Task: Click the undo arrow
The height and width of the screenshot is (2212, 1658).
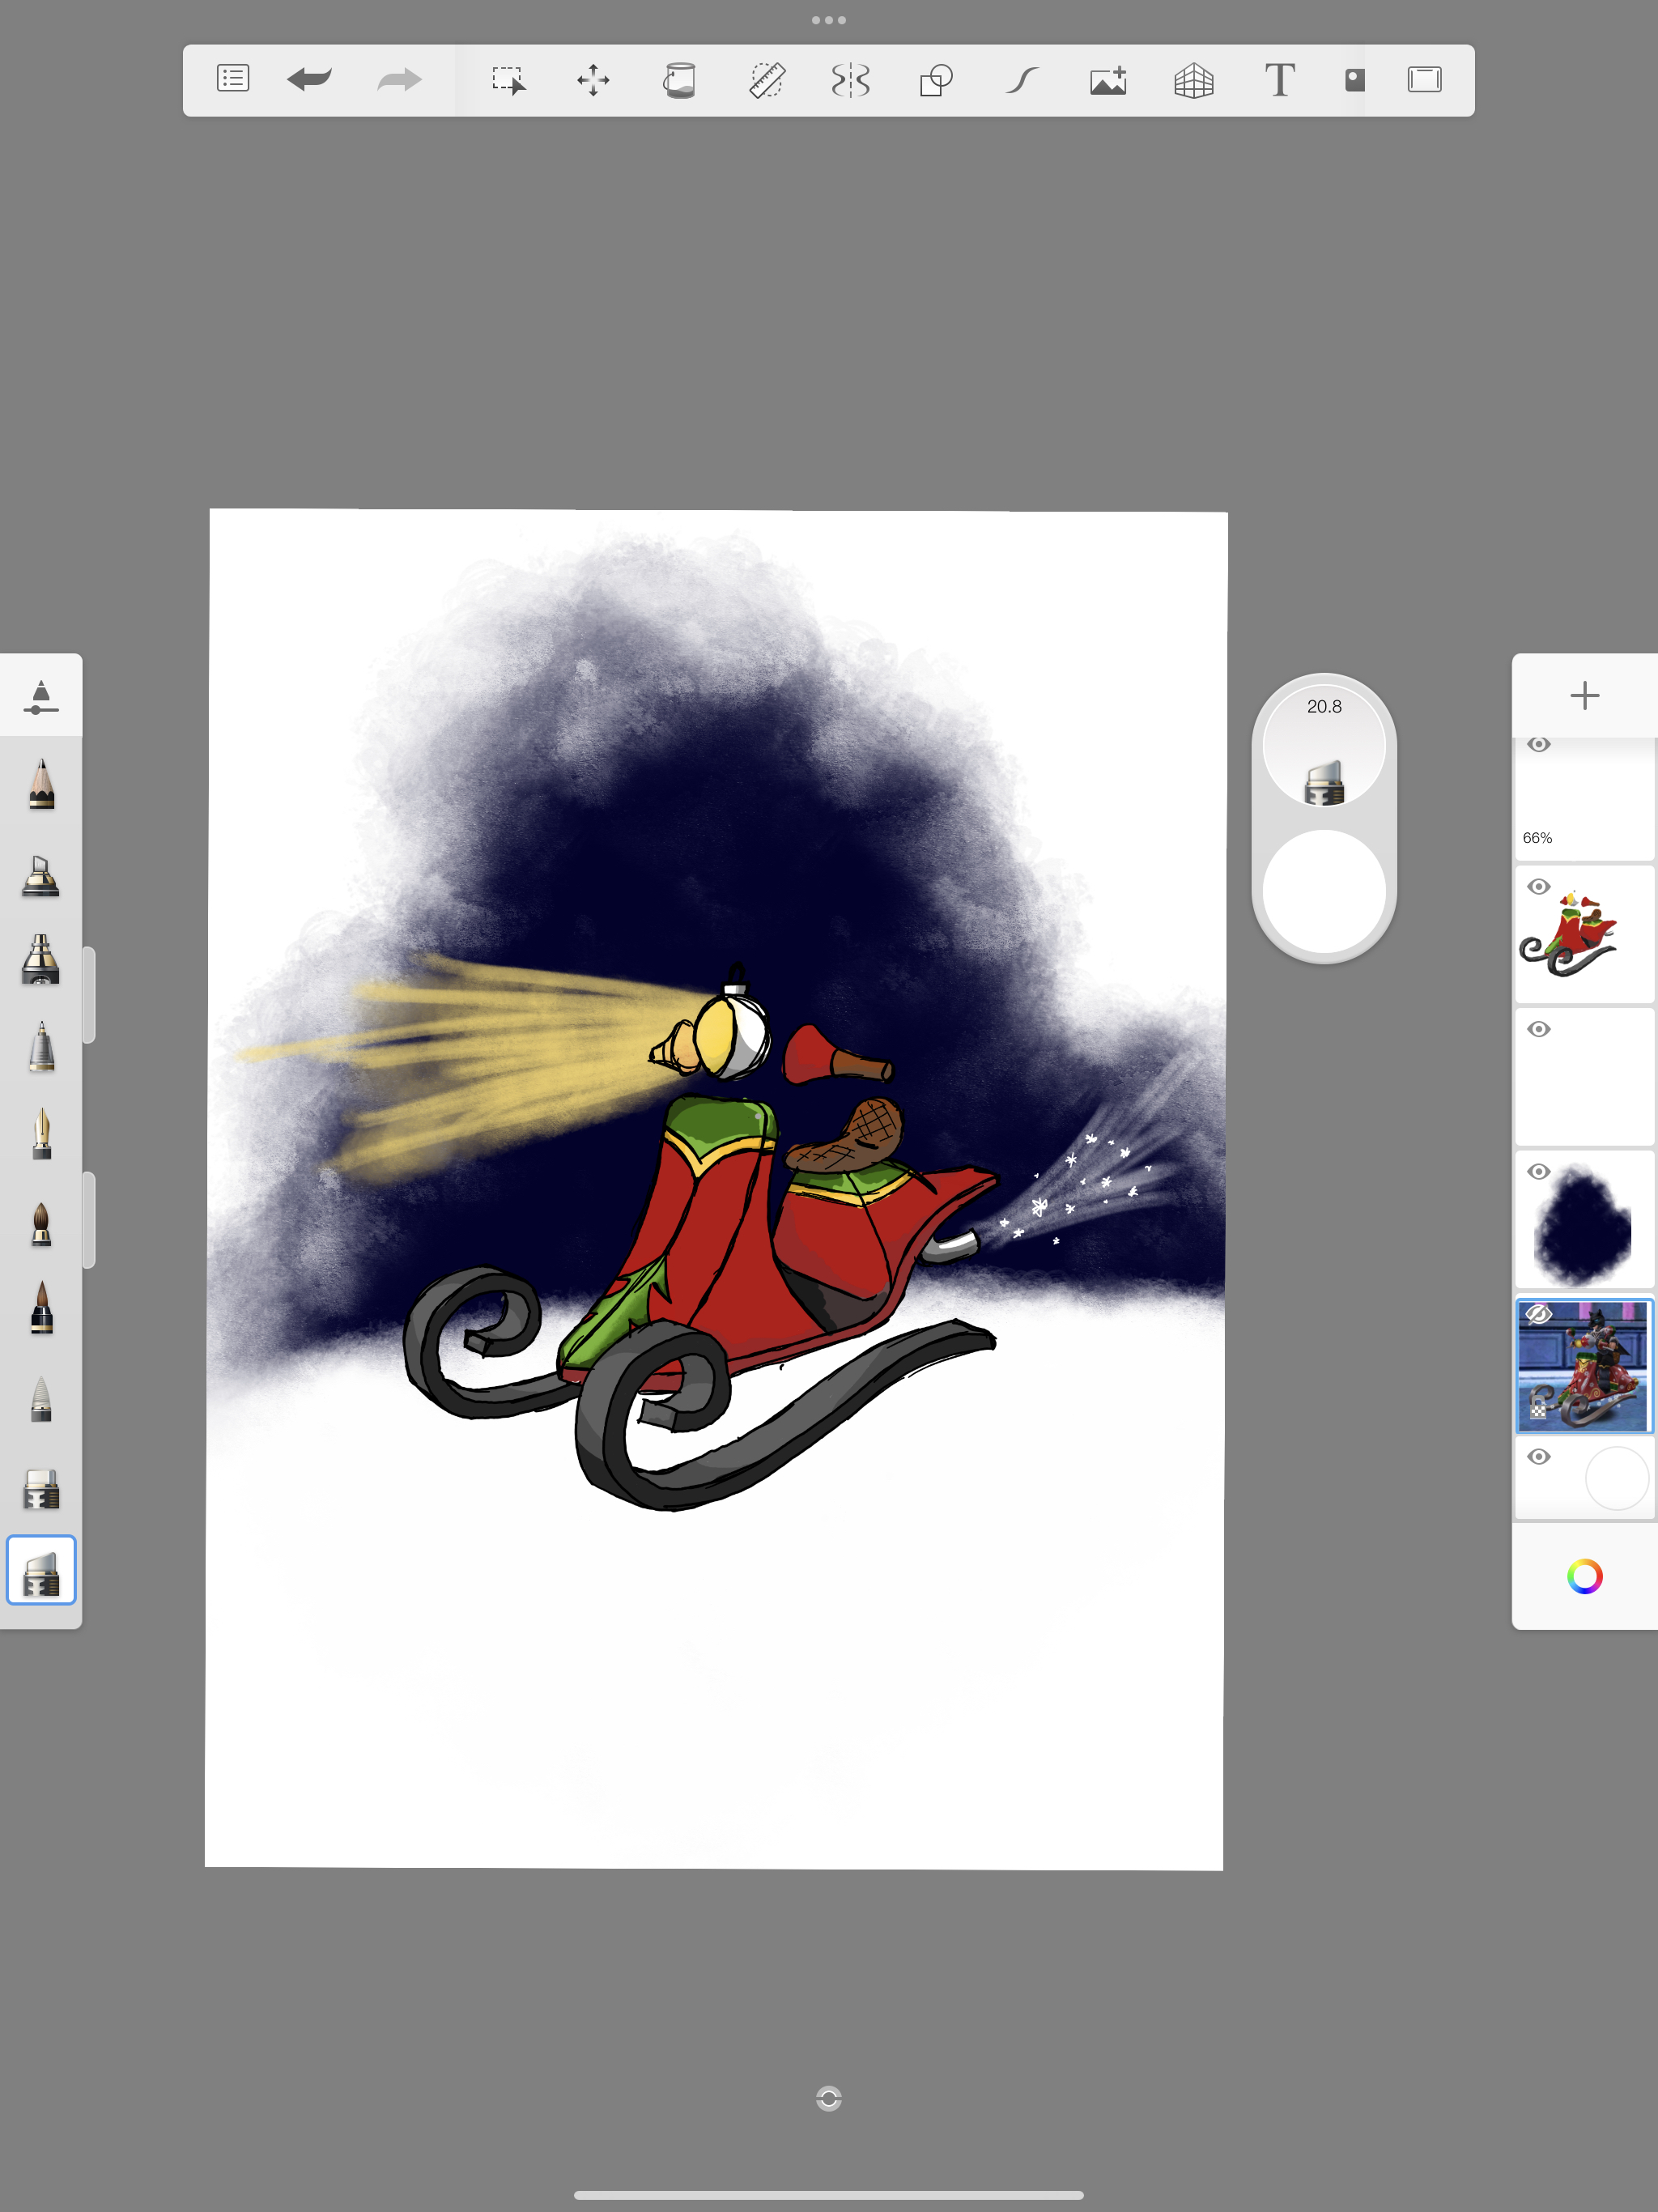Action: [309, 79]
